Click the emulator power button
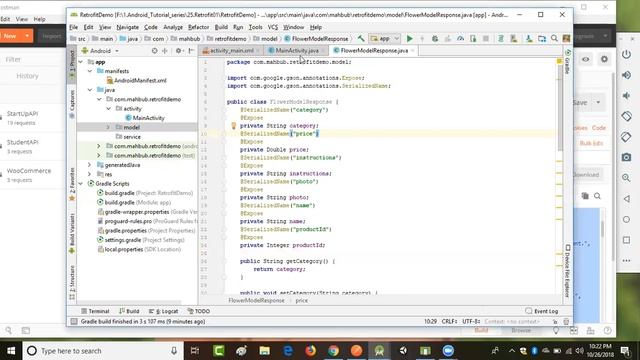The height and width of the screenshot is (360, 640). (x=626, y=54)
